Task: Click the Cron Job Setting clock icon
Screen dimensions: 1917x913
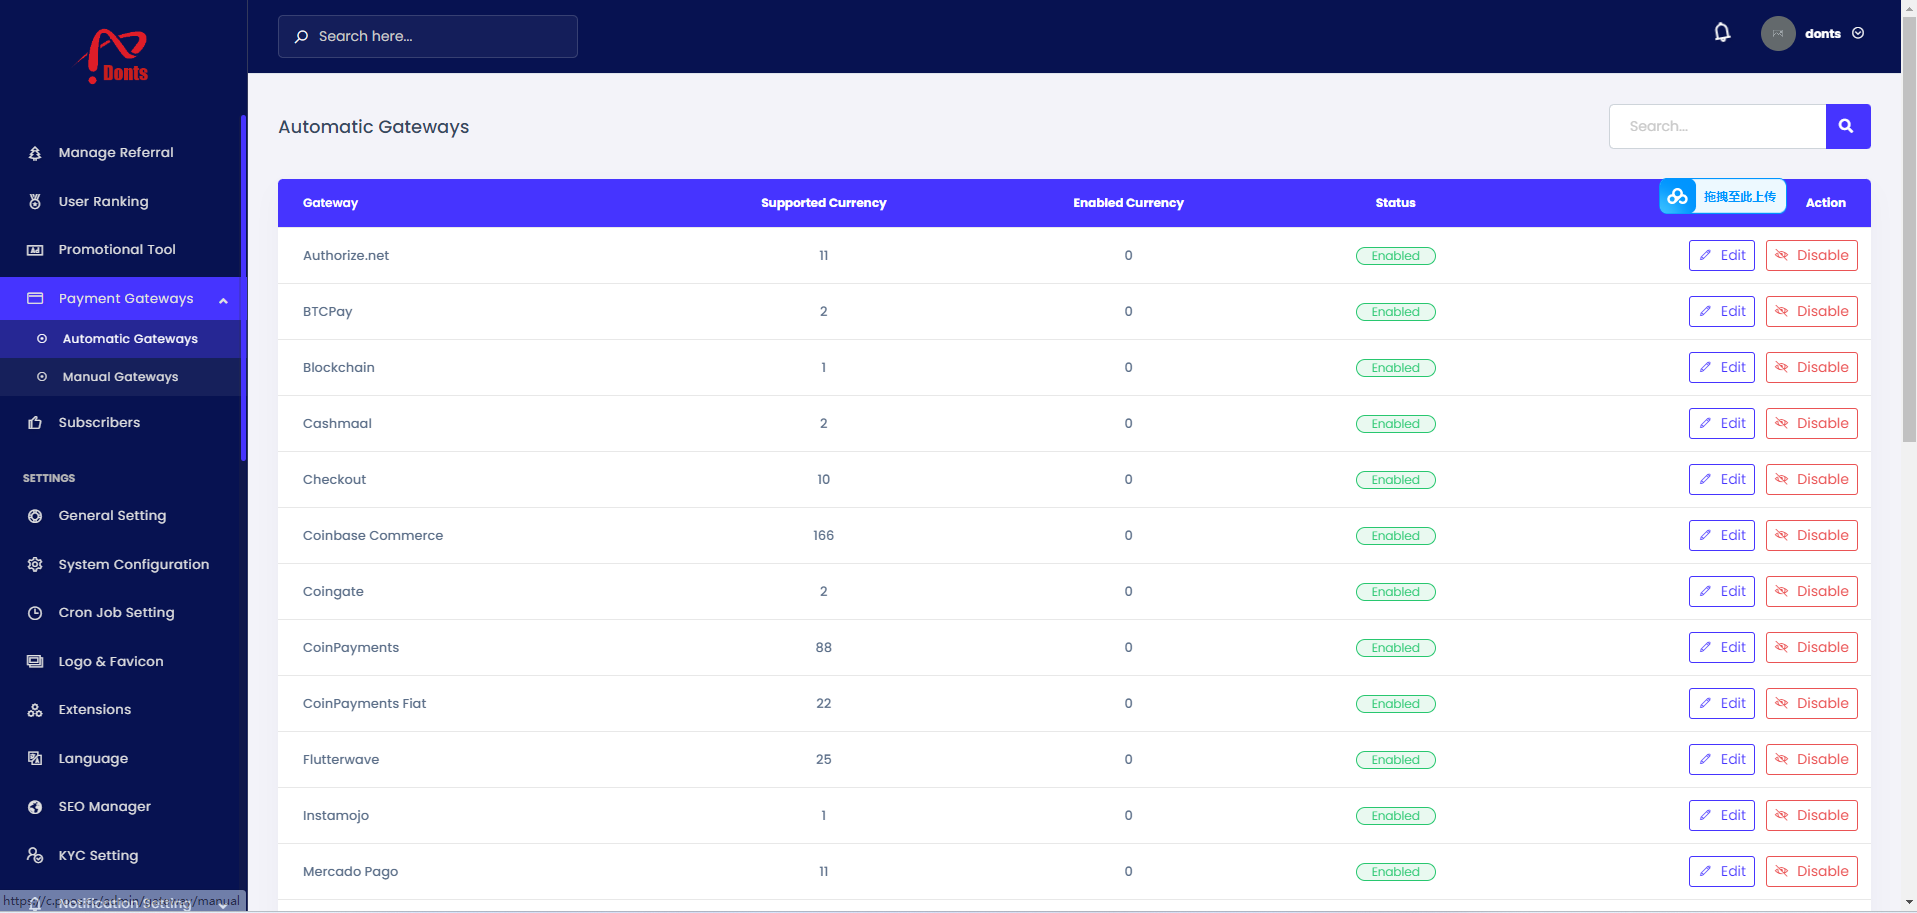Action: (x=35, y=613)
